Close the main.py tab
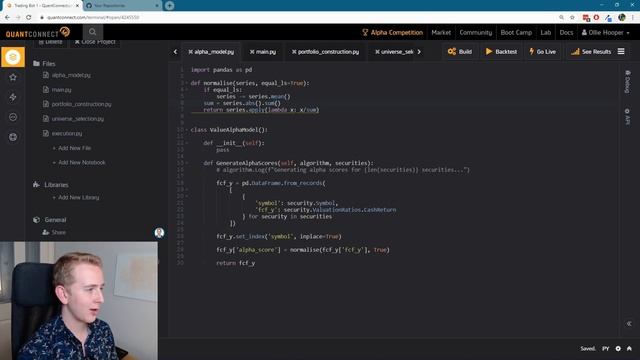This screenshot has width=640, height=360. 252,52
